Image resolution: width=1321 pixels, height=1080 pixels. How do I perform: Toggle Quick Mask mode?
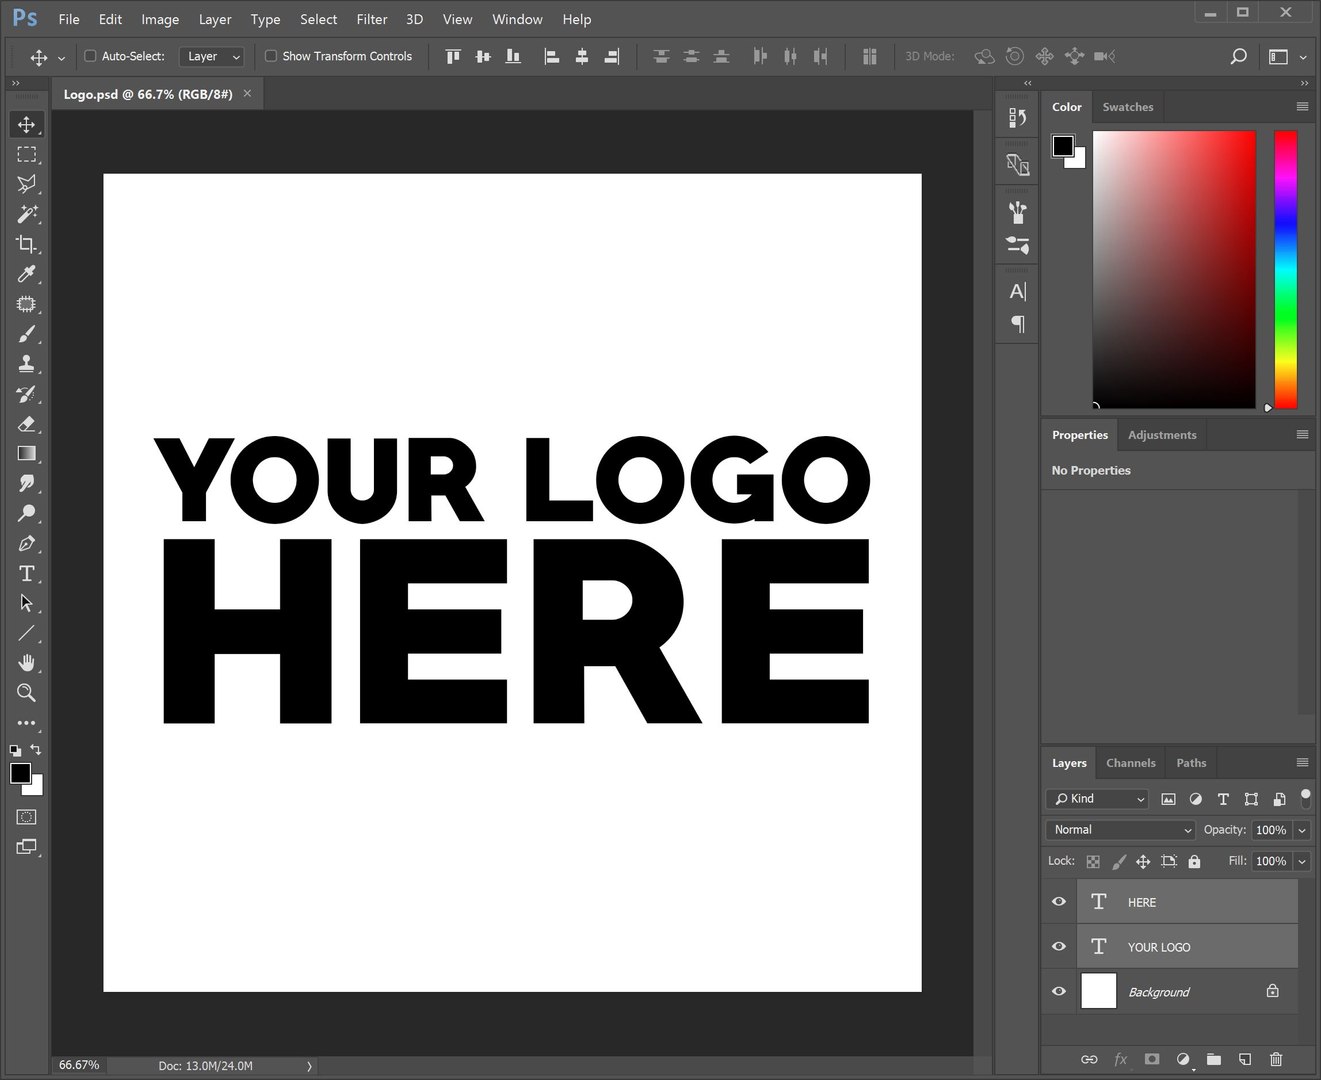26,817
